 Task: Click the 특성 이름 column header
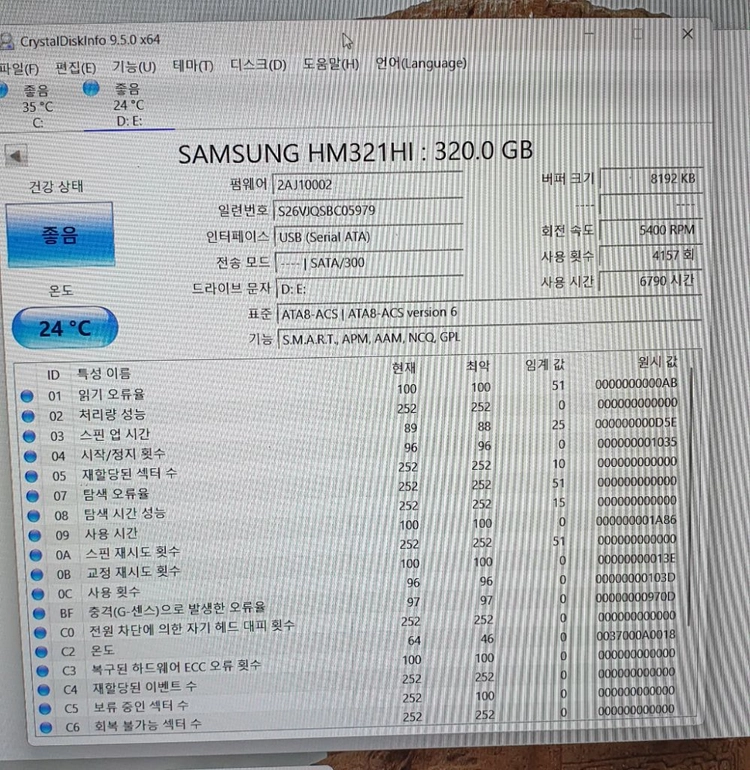(x=104, y=373)
